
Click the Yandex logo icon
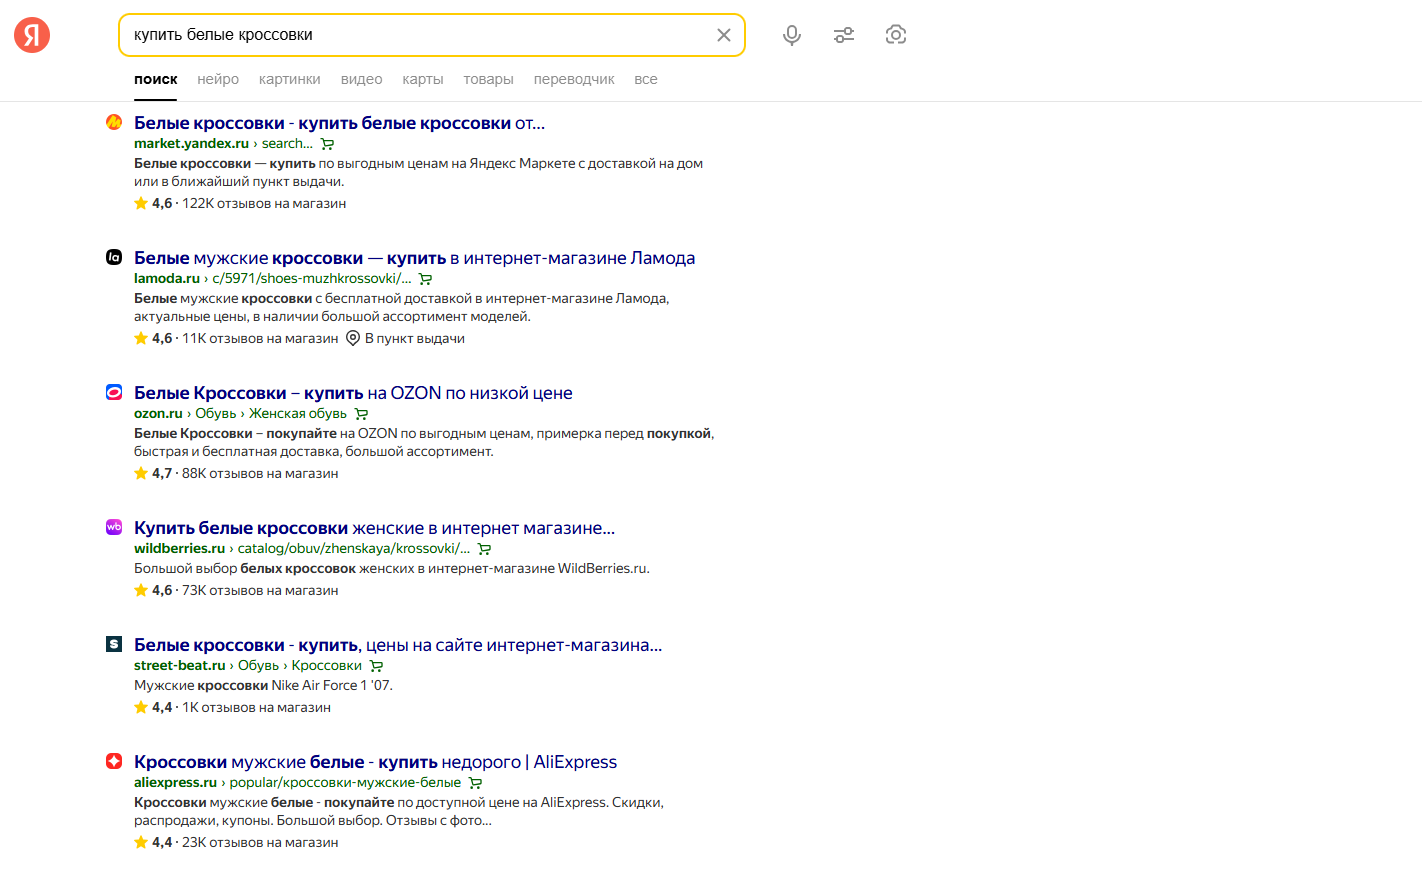coord(32,35)
